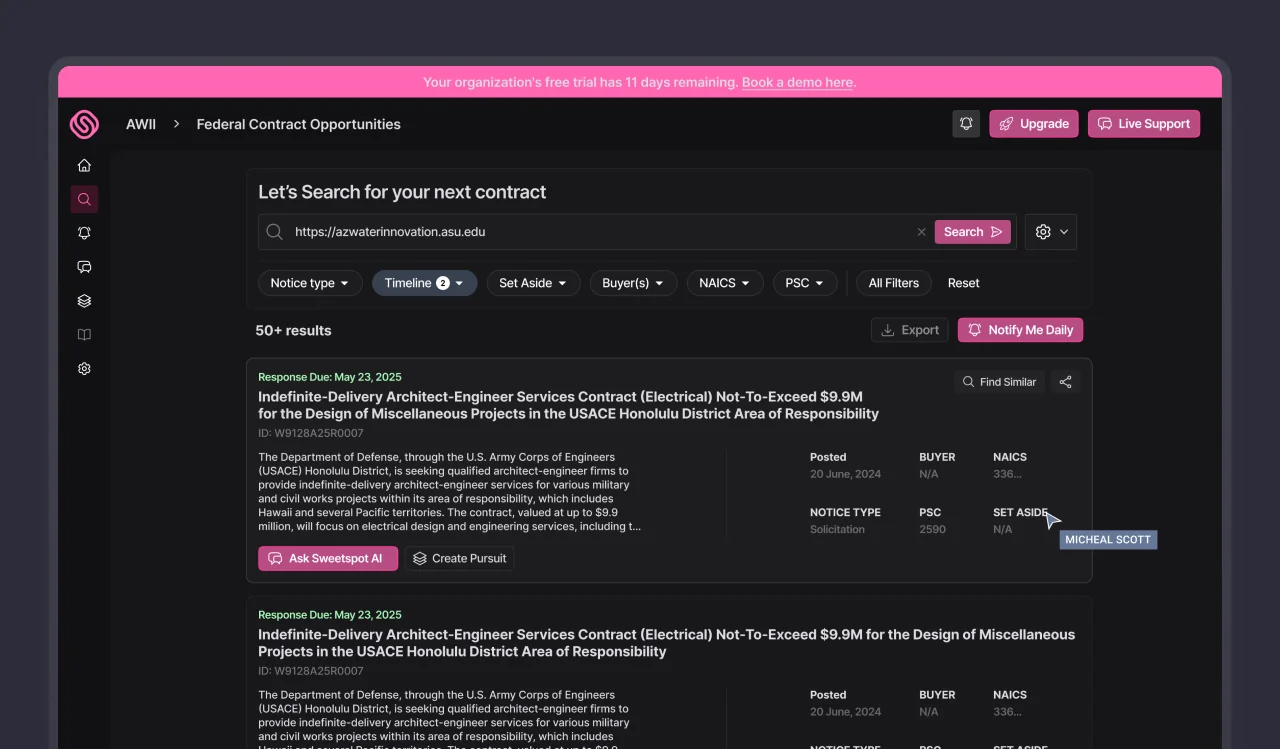
Task: Click the Let's Search heading
Action: (x=402, y=192)
